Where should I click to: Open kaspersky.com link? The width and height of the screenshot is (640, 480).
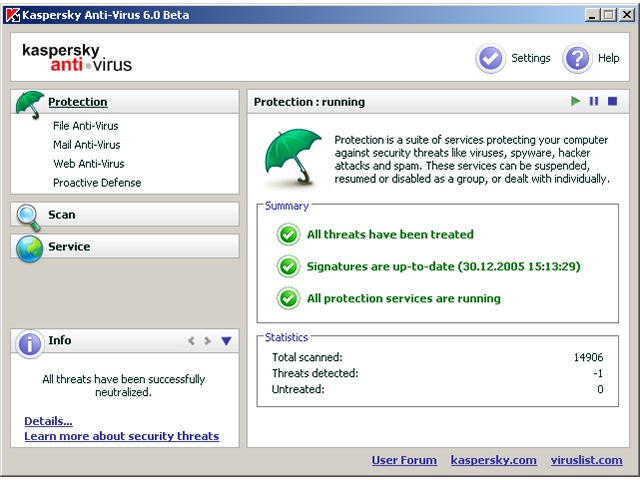coord(493,460)
